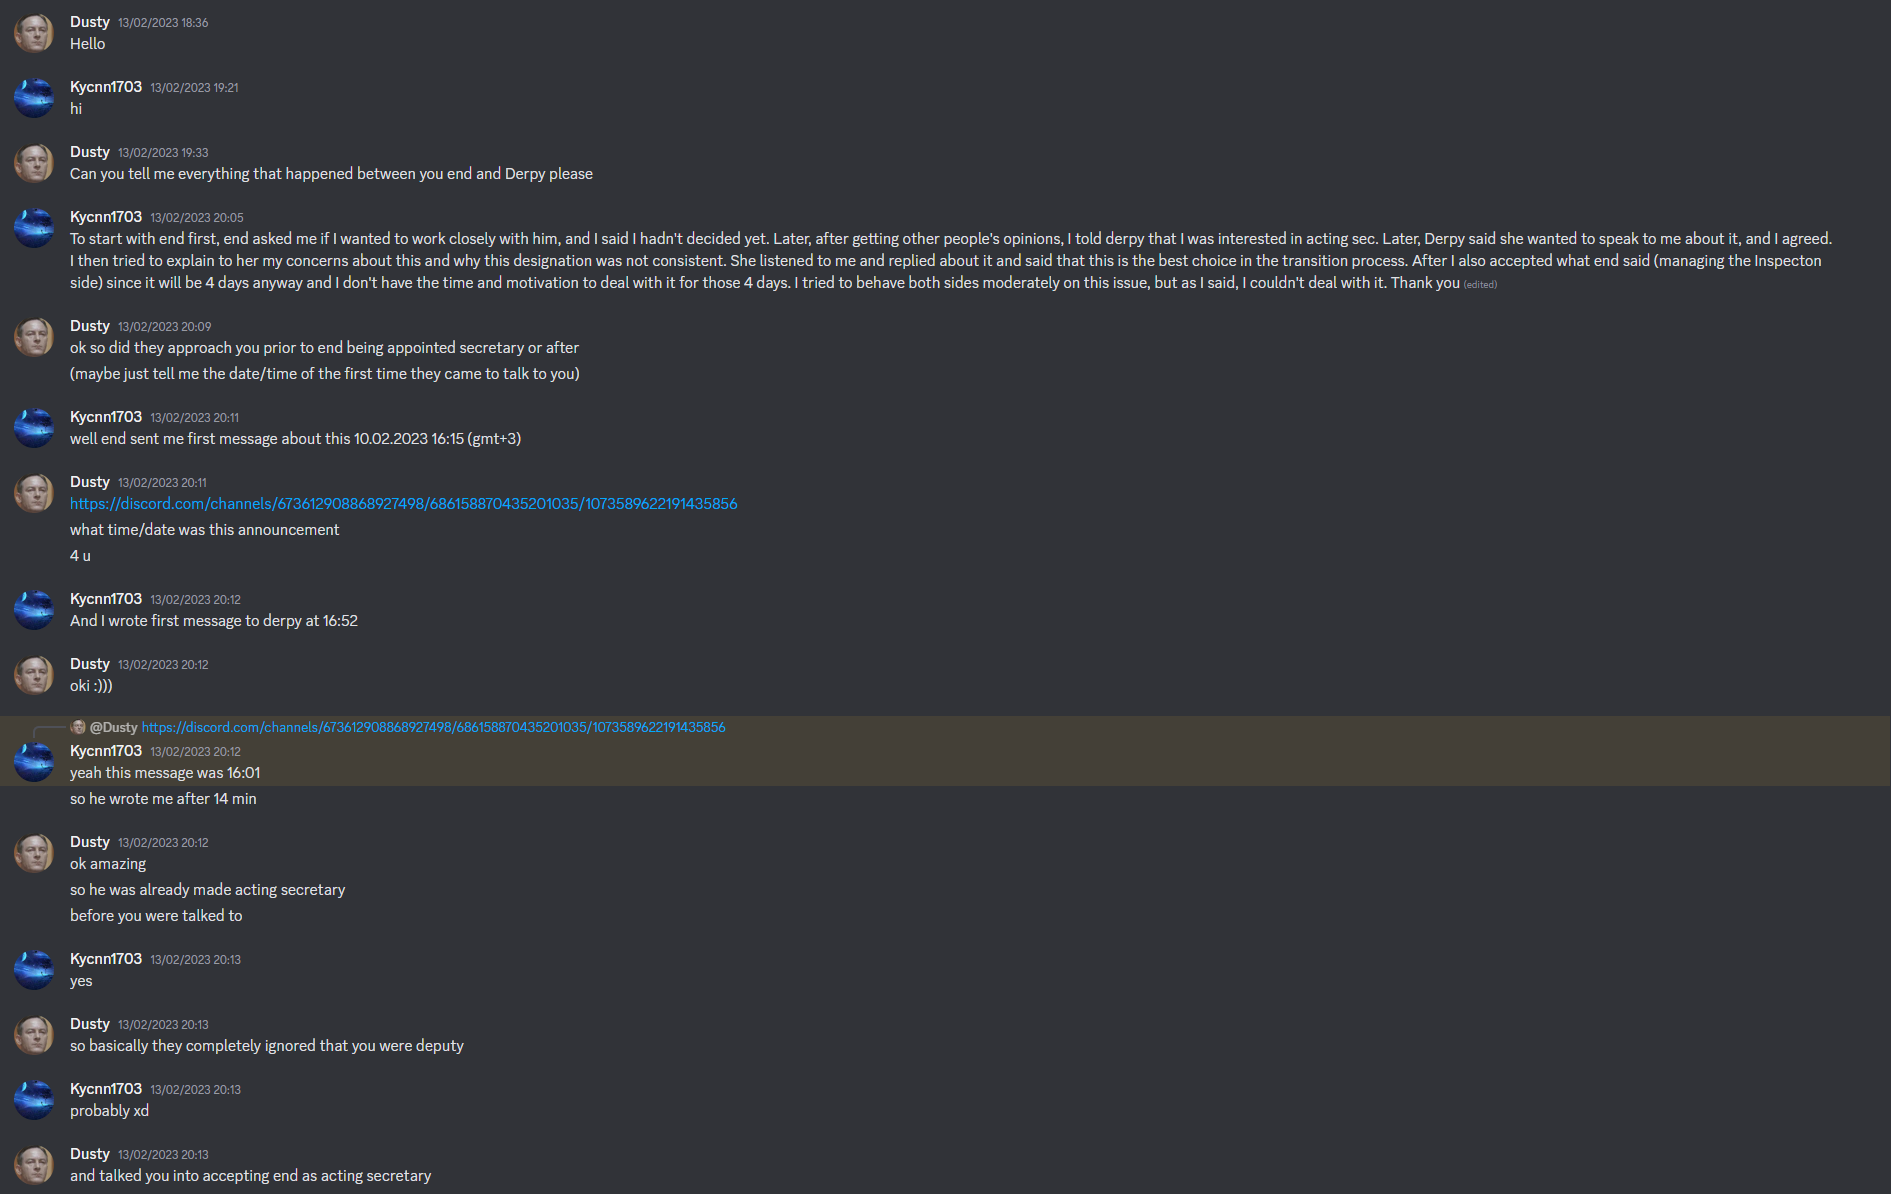This screenshot has width=1891, height=1194.
Task: Select Dusty's avatar next to "oki :)))"
Action: [x=34, y=675]
